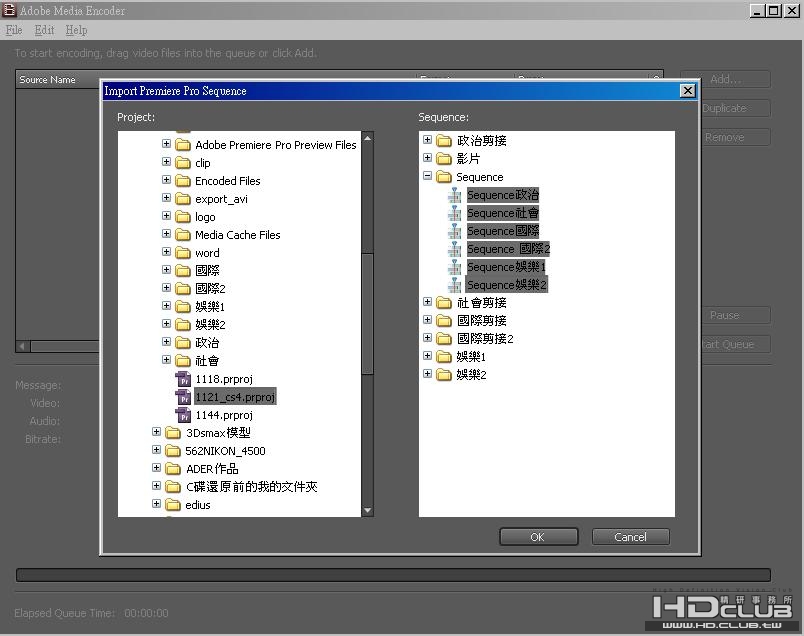The width and height of the screenshot is (804, 636).
Task: Click the Media Cache Files folder icon
Action: coord(183,234)
